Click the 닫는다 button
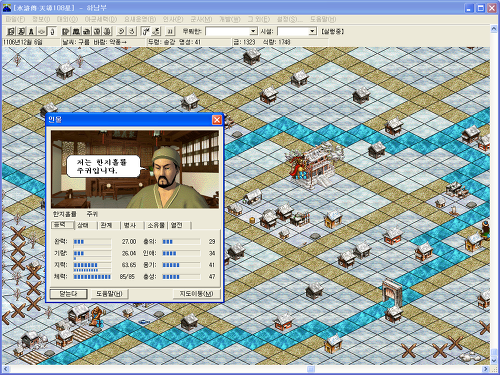This screenshot has height=375, width=500. click(x=68, y=294)
